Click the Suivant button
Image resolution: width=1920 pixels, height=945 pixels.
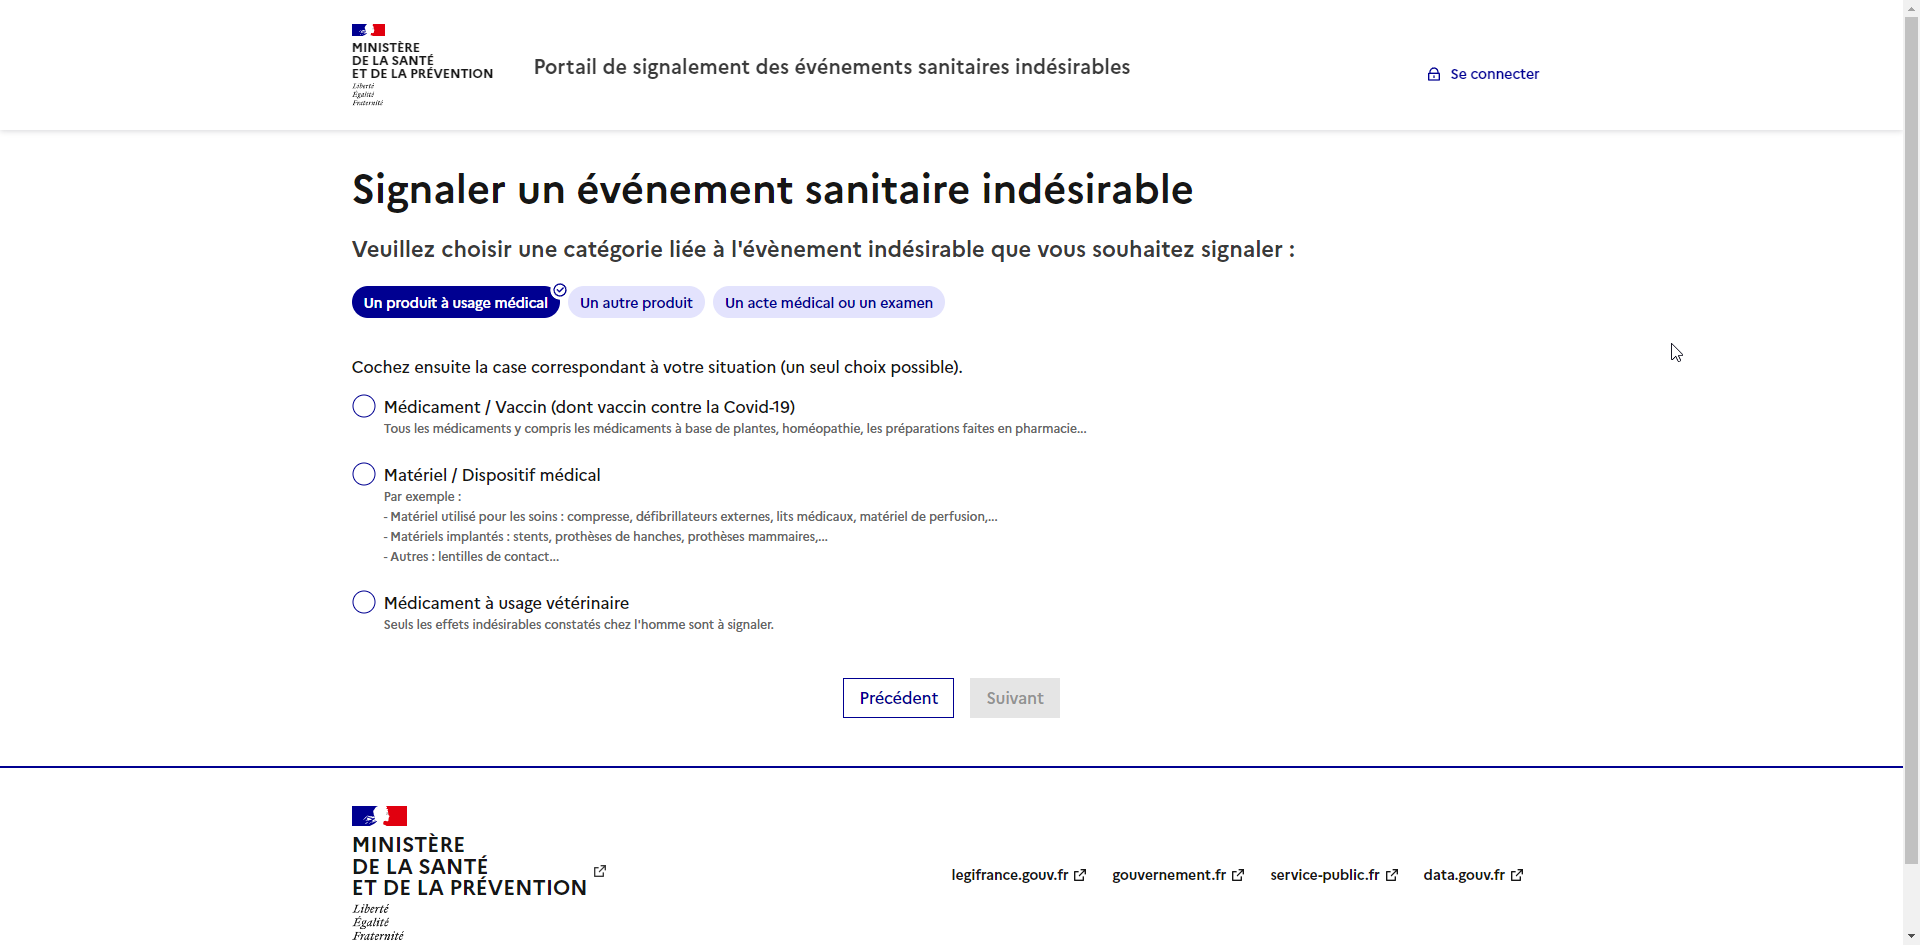(1014, 698)
